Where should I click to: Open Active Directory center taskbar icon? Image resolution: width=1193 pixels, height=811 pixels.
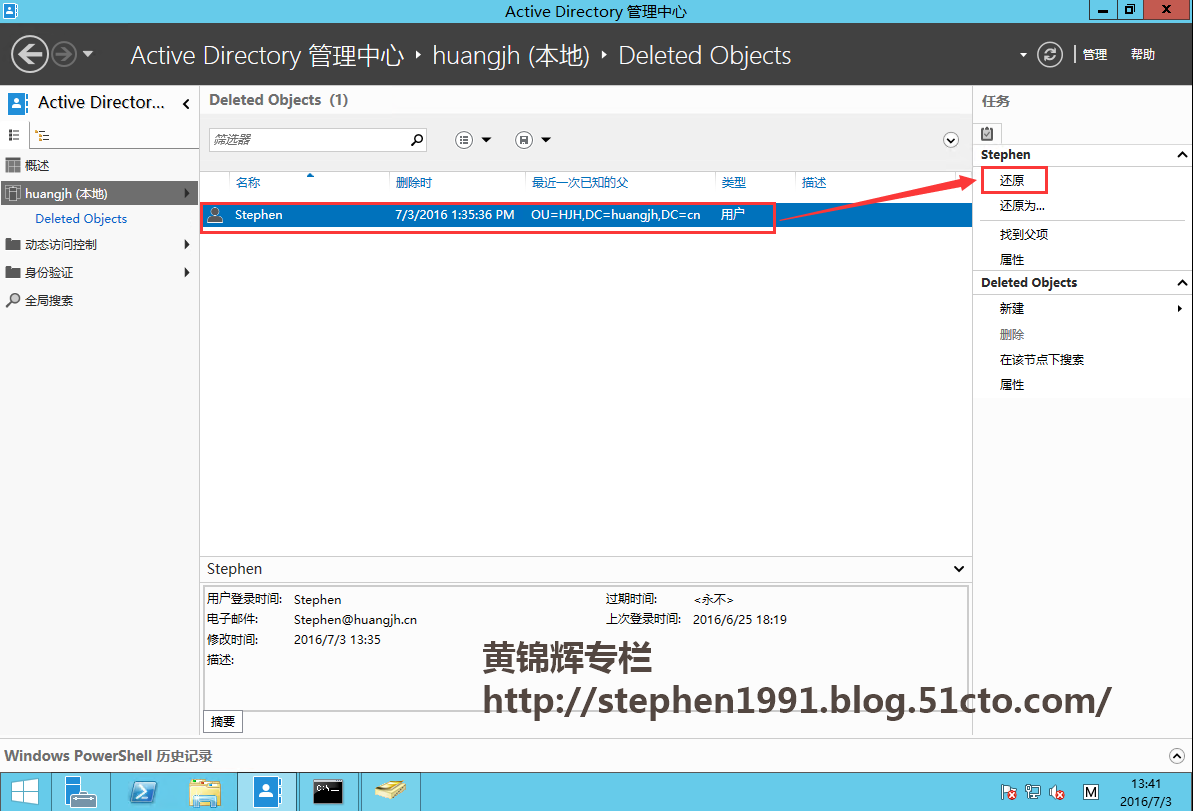pos(267,792)
